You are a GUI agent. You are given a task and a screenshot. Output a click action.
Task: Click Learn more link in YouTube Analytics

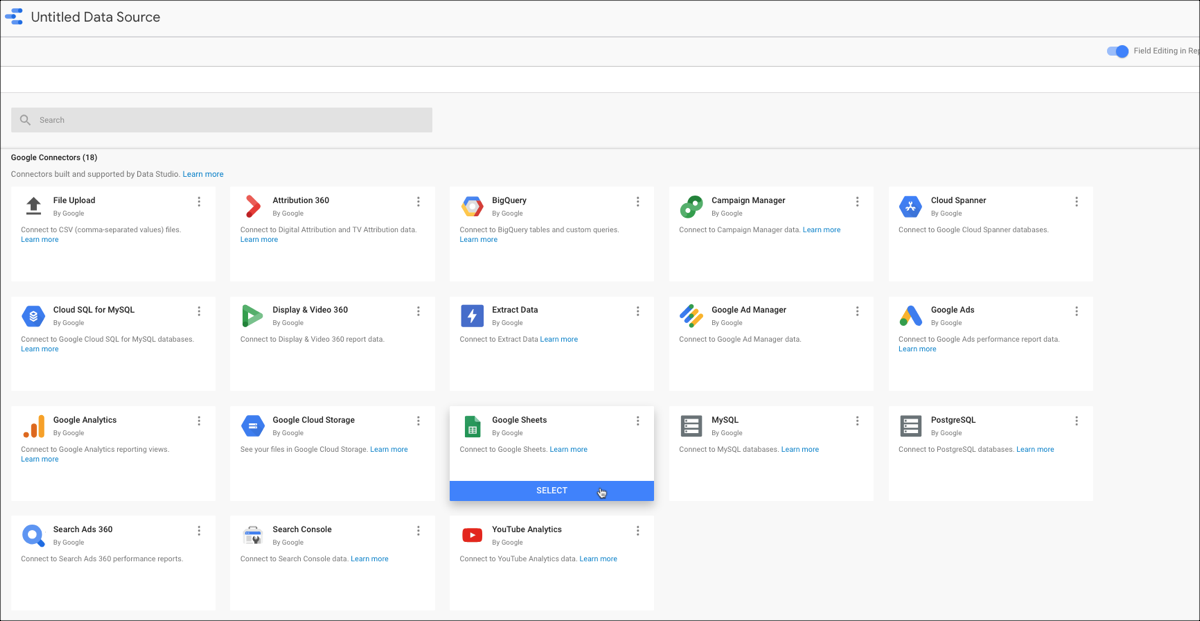[598, 559]
